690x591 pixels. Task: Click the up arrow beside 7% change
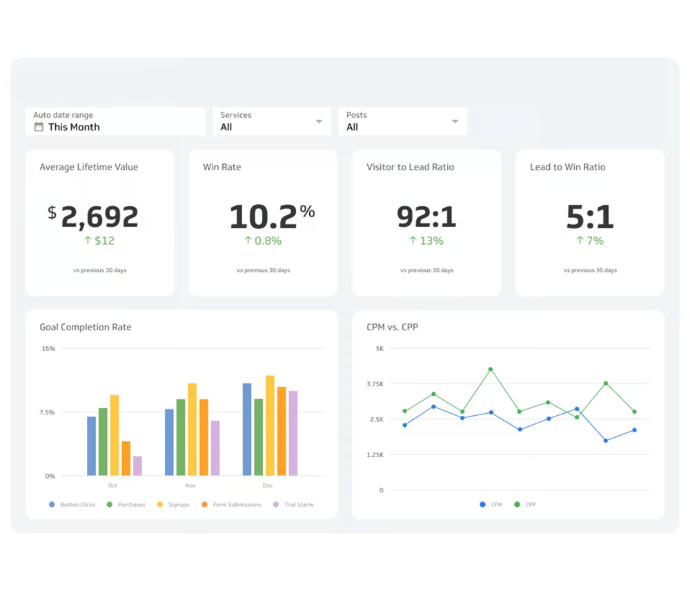pyautogui.click(x=579, y=240)
